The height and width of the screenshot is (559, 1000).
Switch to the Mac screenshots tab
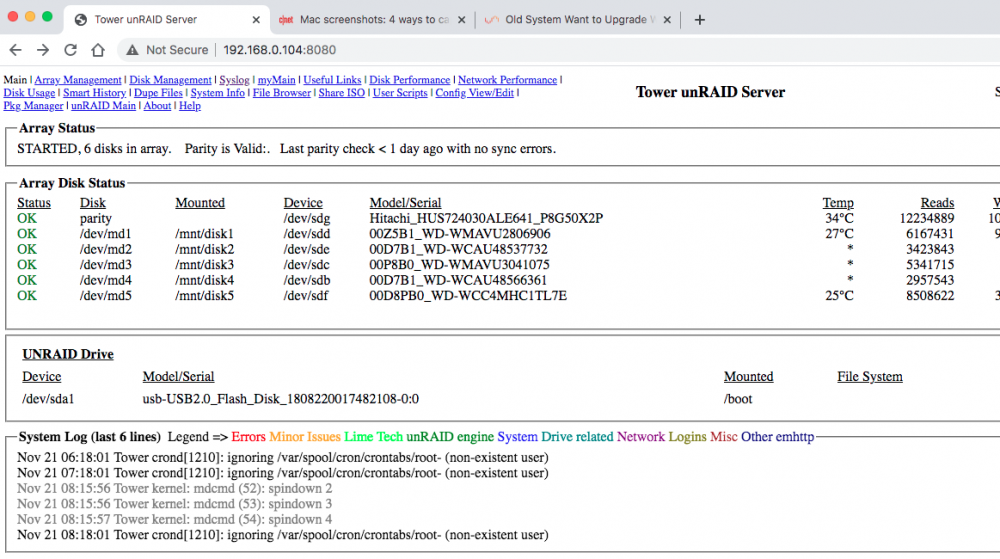373,20
